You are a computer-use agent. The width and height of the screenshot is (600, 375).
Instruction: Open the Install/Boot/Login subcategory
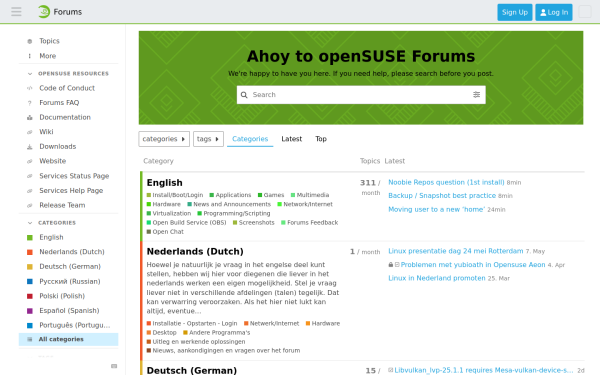(175, 195)
